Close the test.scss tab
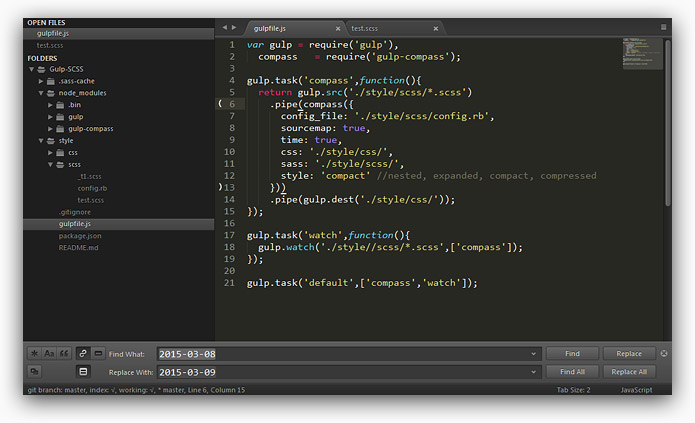The height and width of the screenshot is (423, 695). click(x=436, y=28)
